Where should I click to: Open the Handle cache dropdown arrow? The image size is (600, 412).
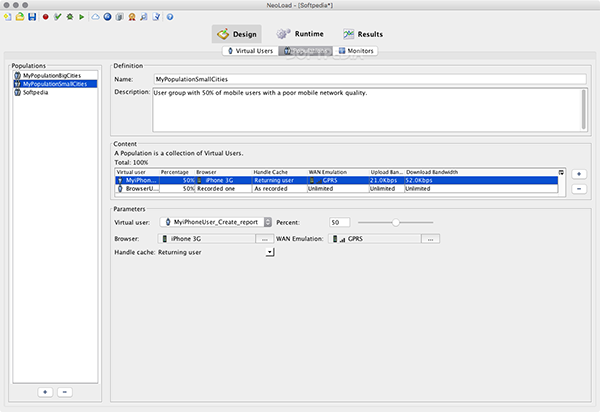(x=270, y=252)
